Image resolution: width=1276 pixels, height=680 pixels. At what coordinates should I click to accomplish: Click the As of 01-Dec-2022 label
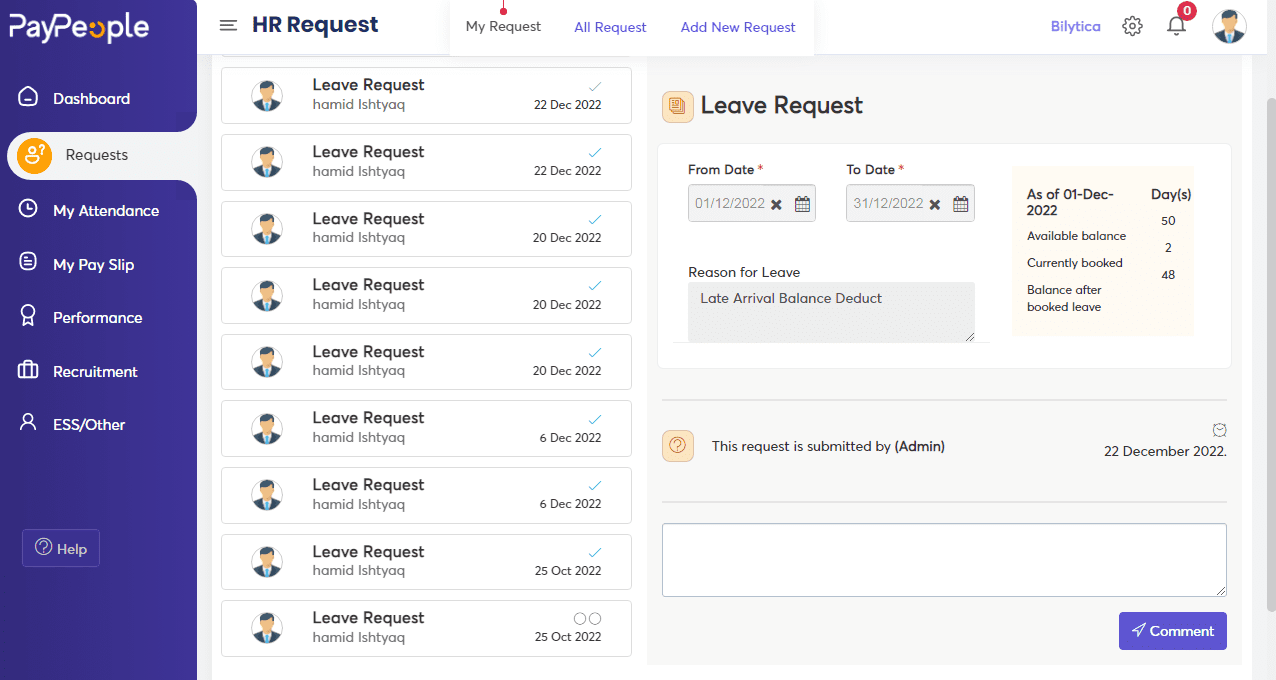tap(1070, 202)
